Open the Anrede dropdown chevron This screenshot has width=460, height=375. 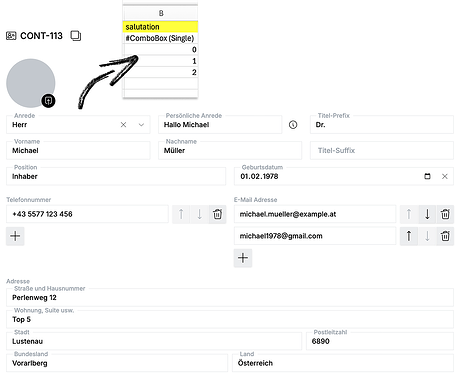tap(141, 125)
